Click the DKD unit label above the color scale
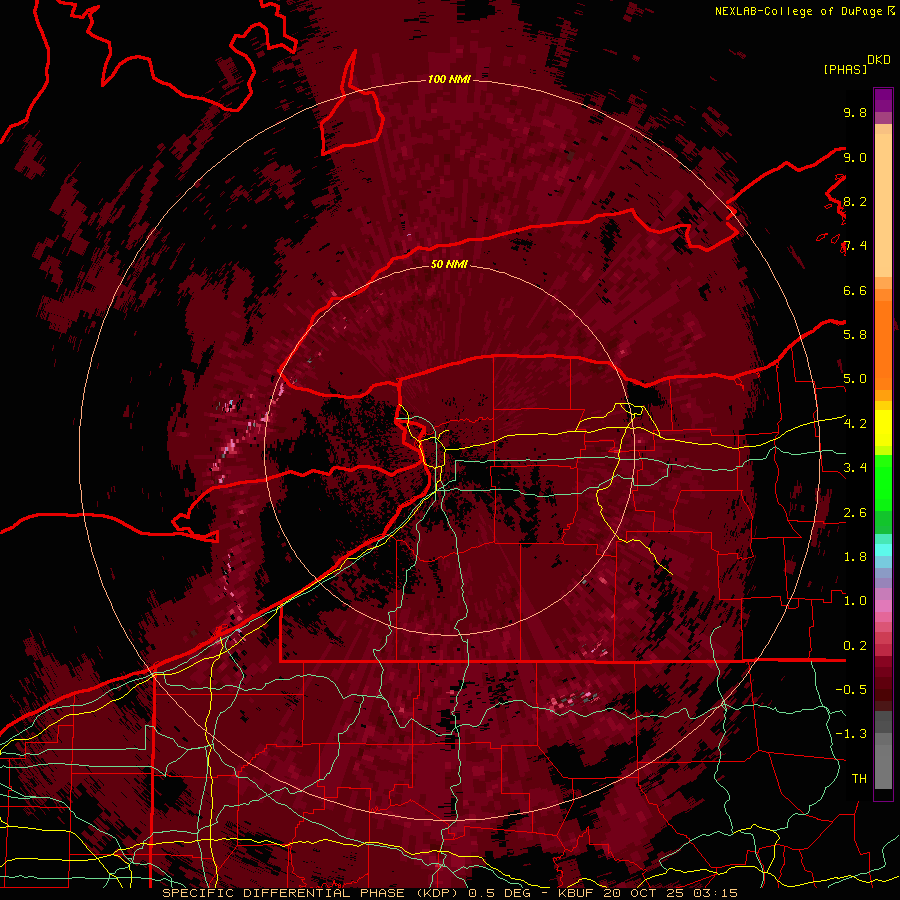Viewport: 900px width, 900px height. click(879, 60)
